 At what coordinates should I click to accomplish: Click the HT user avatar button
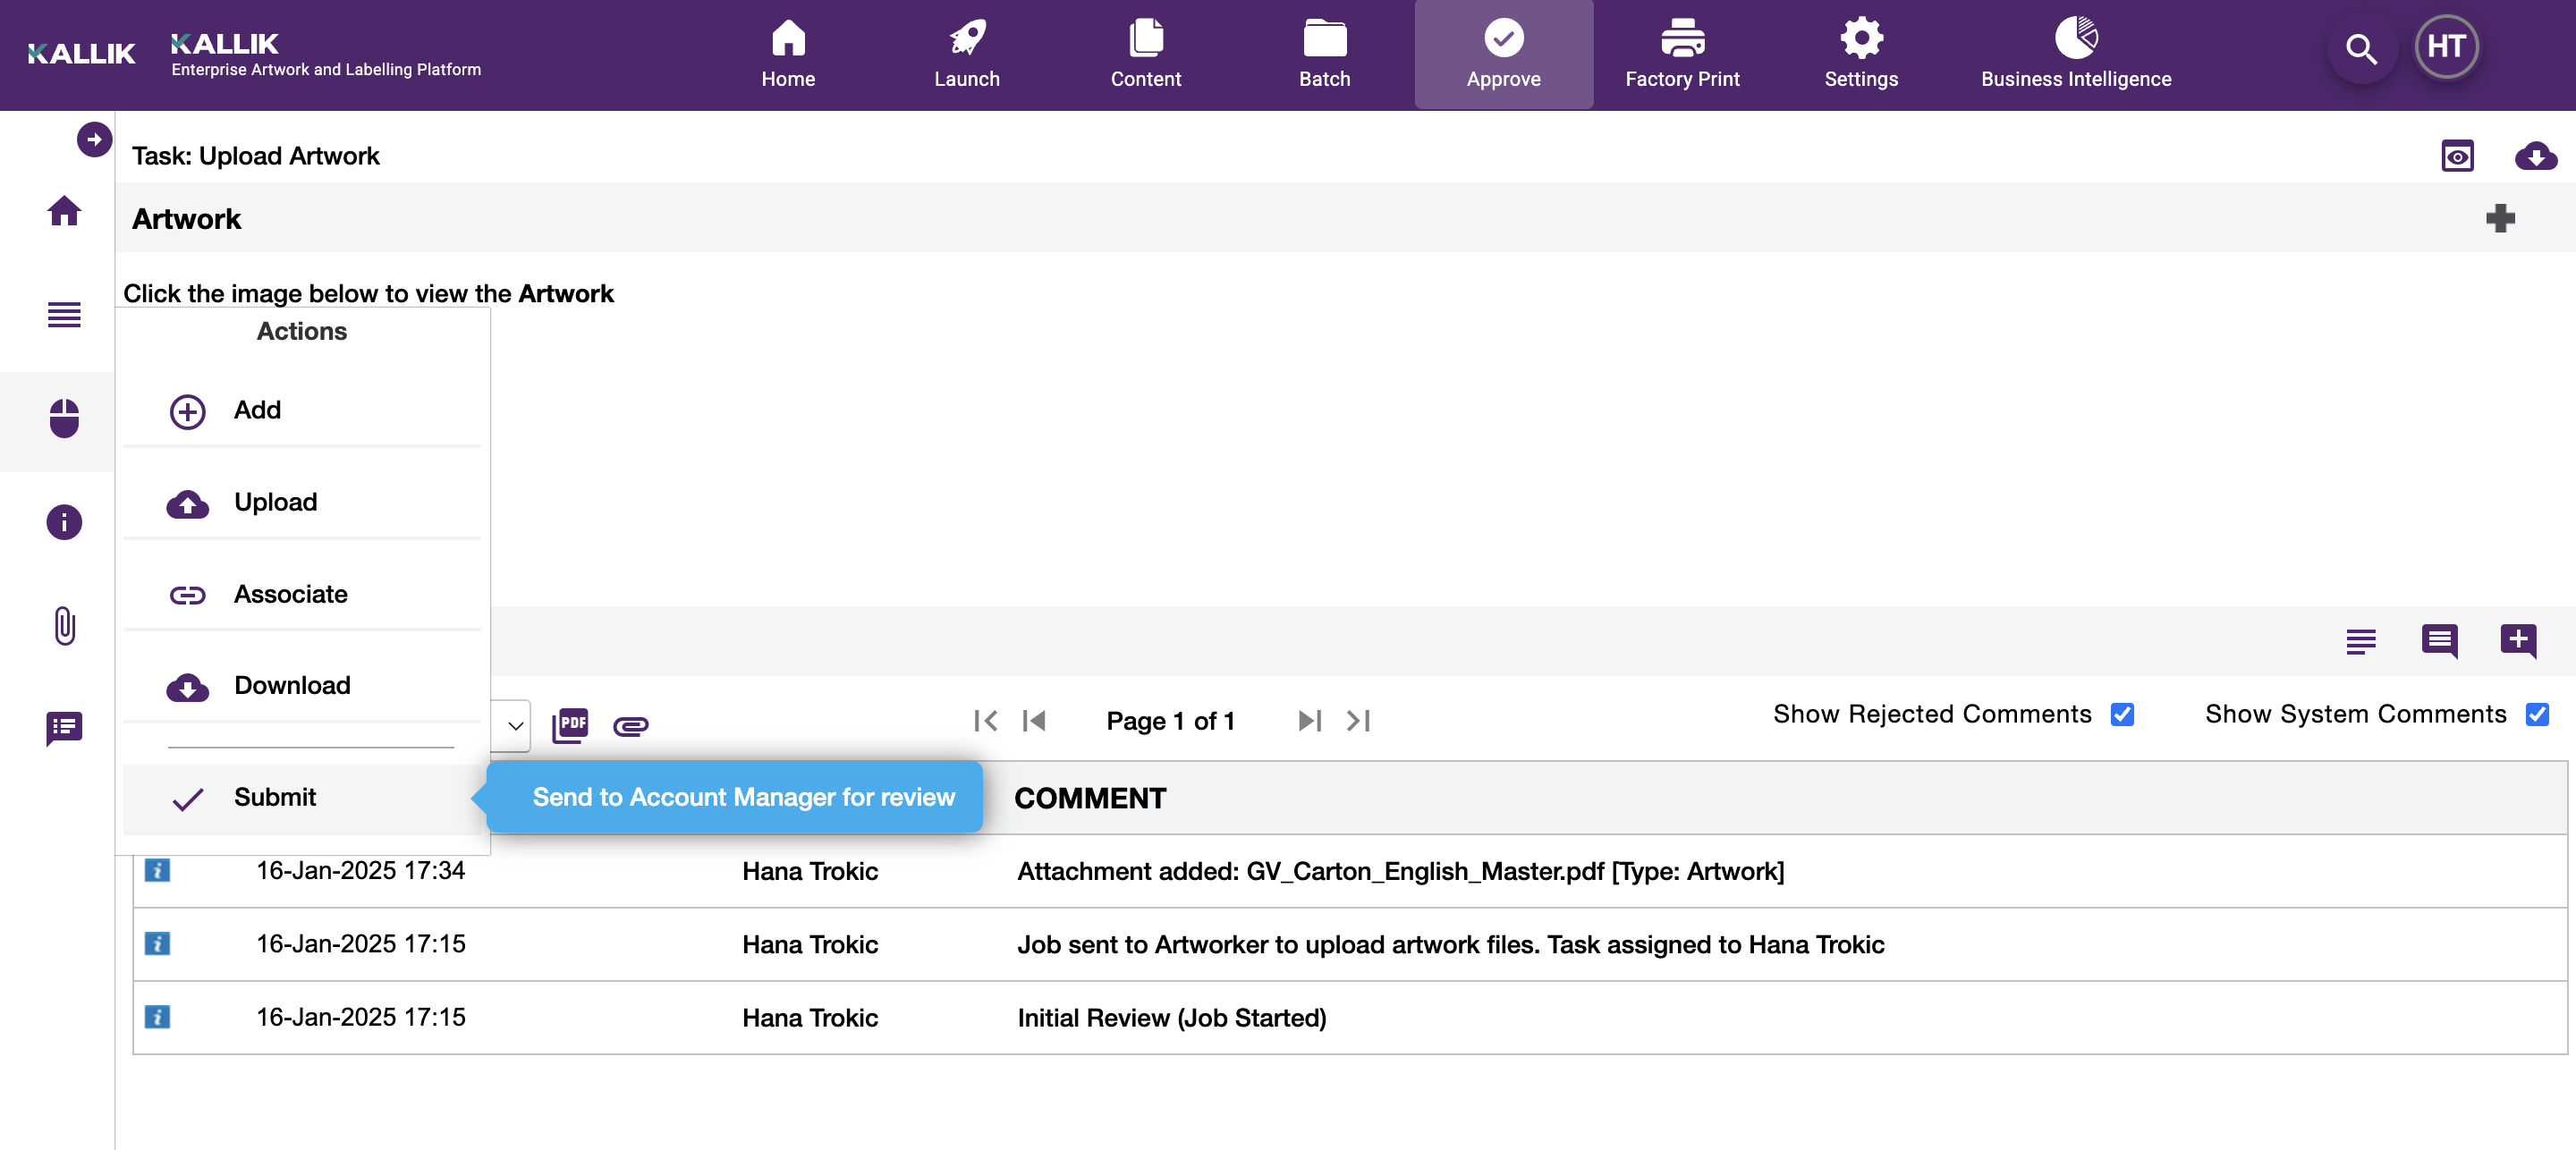click(x=2445, y=47)
